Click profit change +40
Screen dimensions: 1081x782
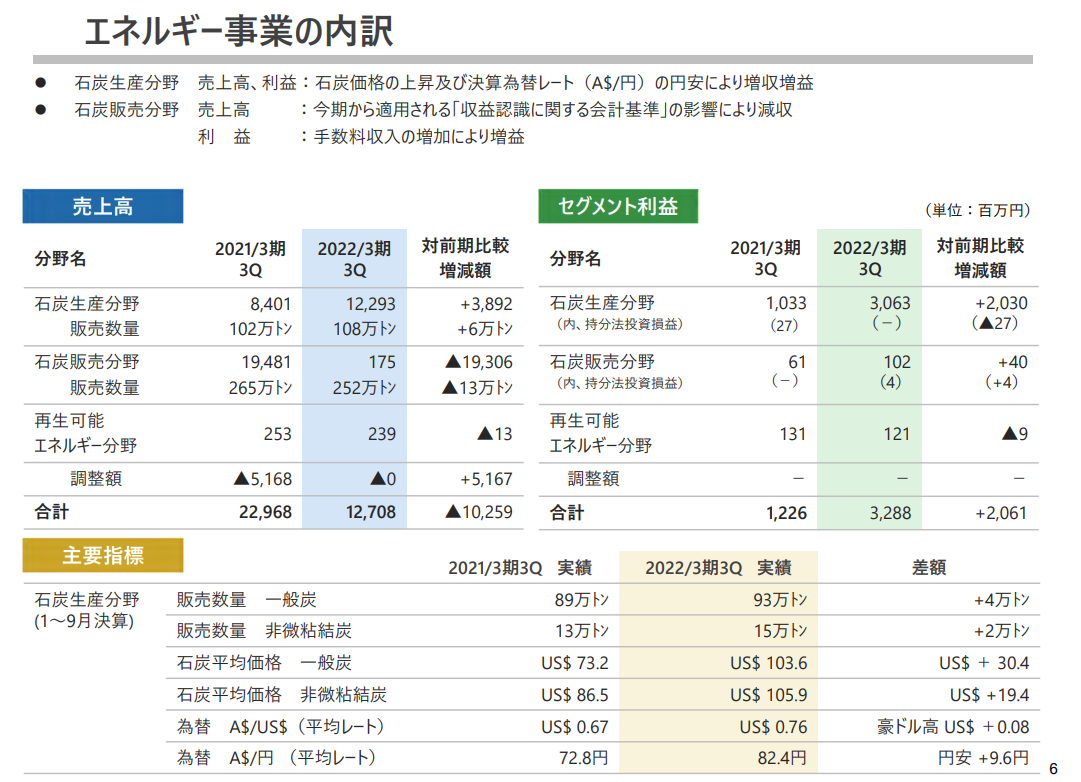1013,362
